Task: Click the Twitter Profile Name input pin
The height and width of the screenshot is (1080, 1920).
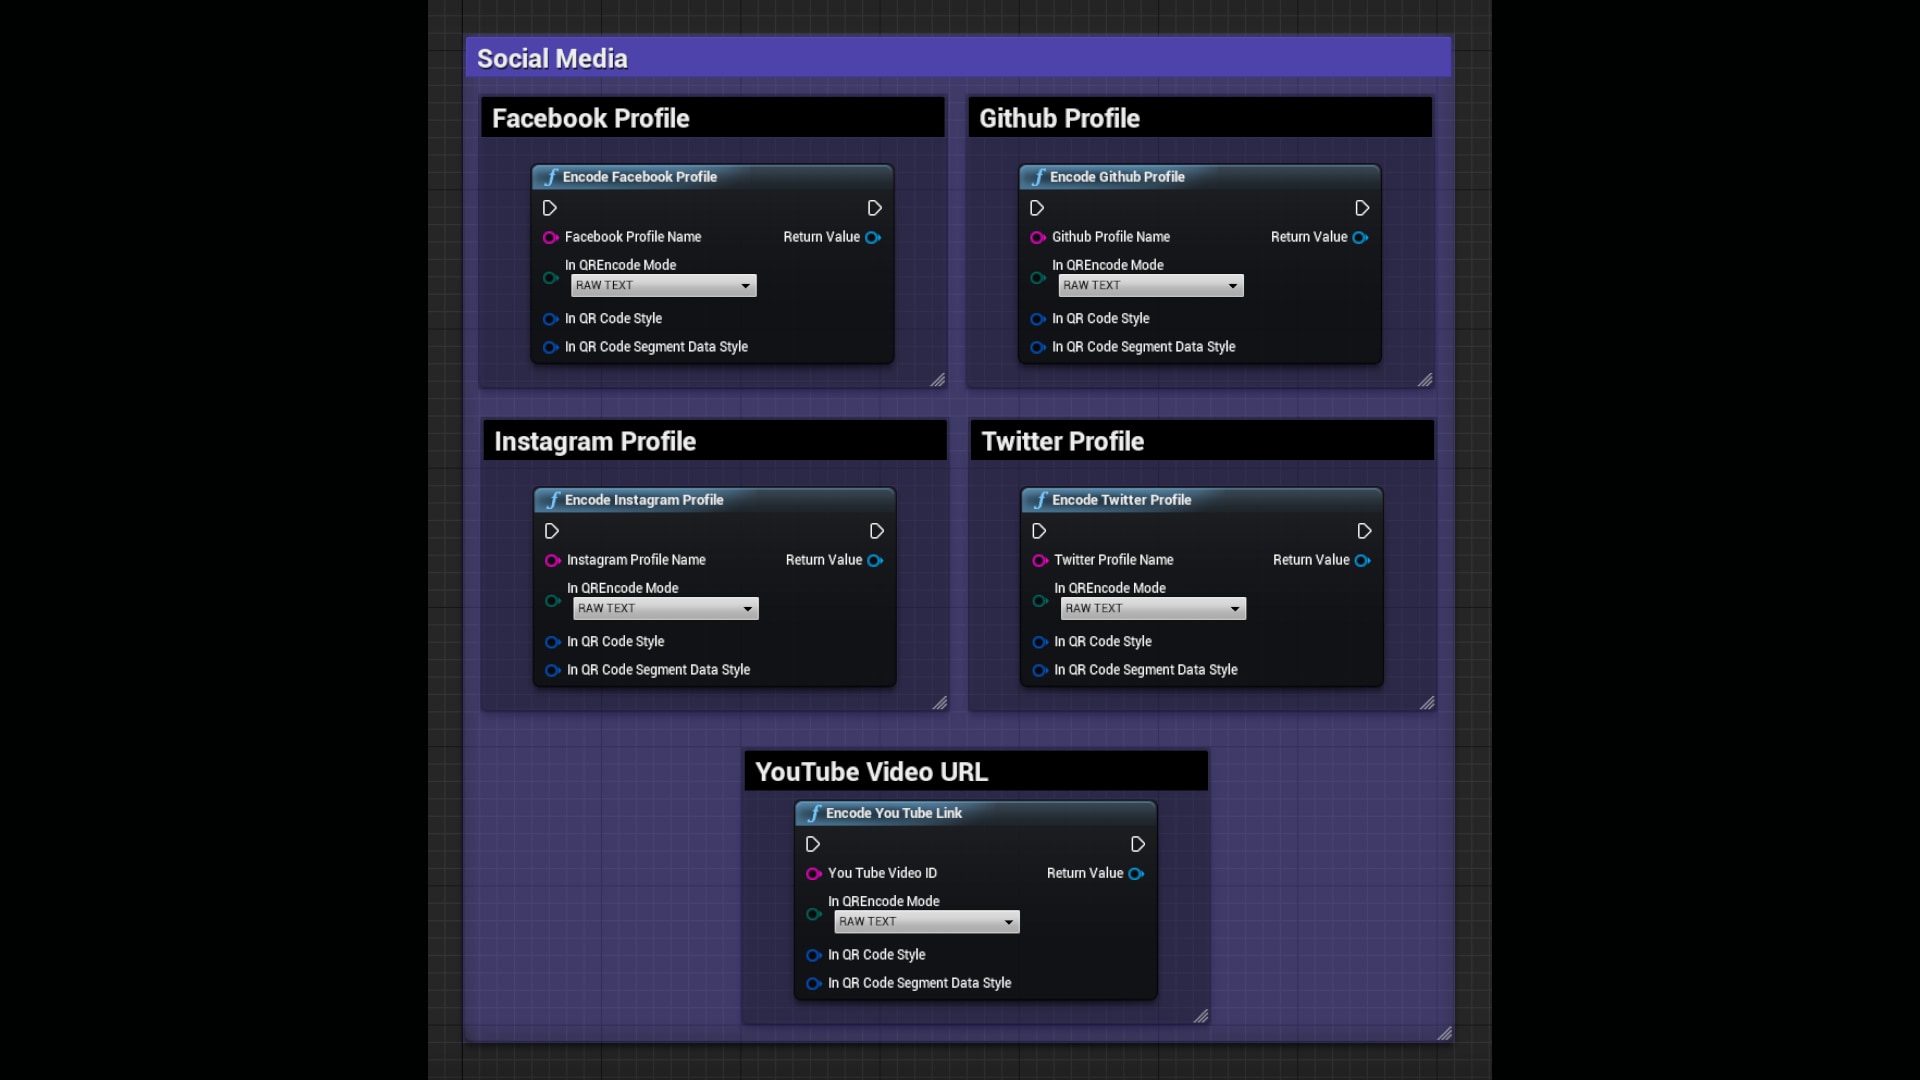Action: pyautogui.click(x=1039, y=560)
